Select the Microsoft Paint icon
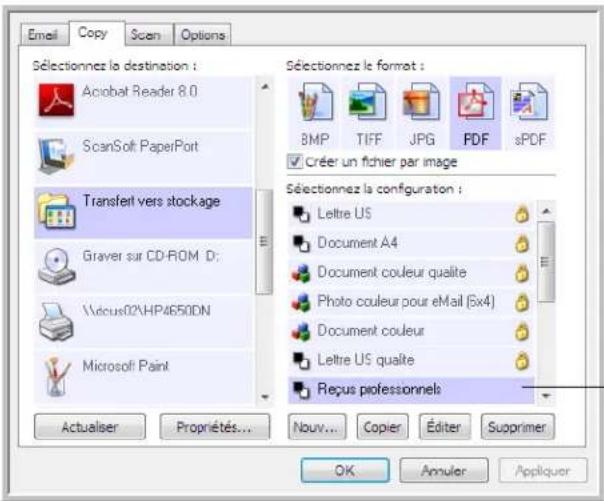604x501 pixels. click(57, 377)
